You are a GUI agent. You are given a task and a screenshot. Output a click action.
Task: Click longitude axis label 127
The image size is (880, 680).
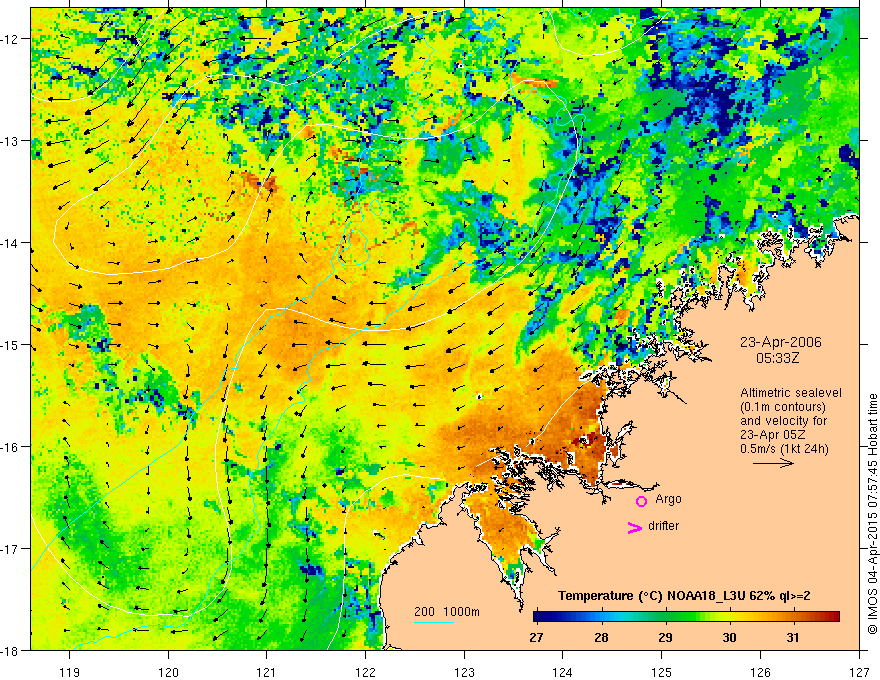tap(859, 672)
